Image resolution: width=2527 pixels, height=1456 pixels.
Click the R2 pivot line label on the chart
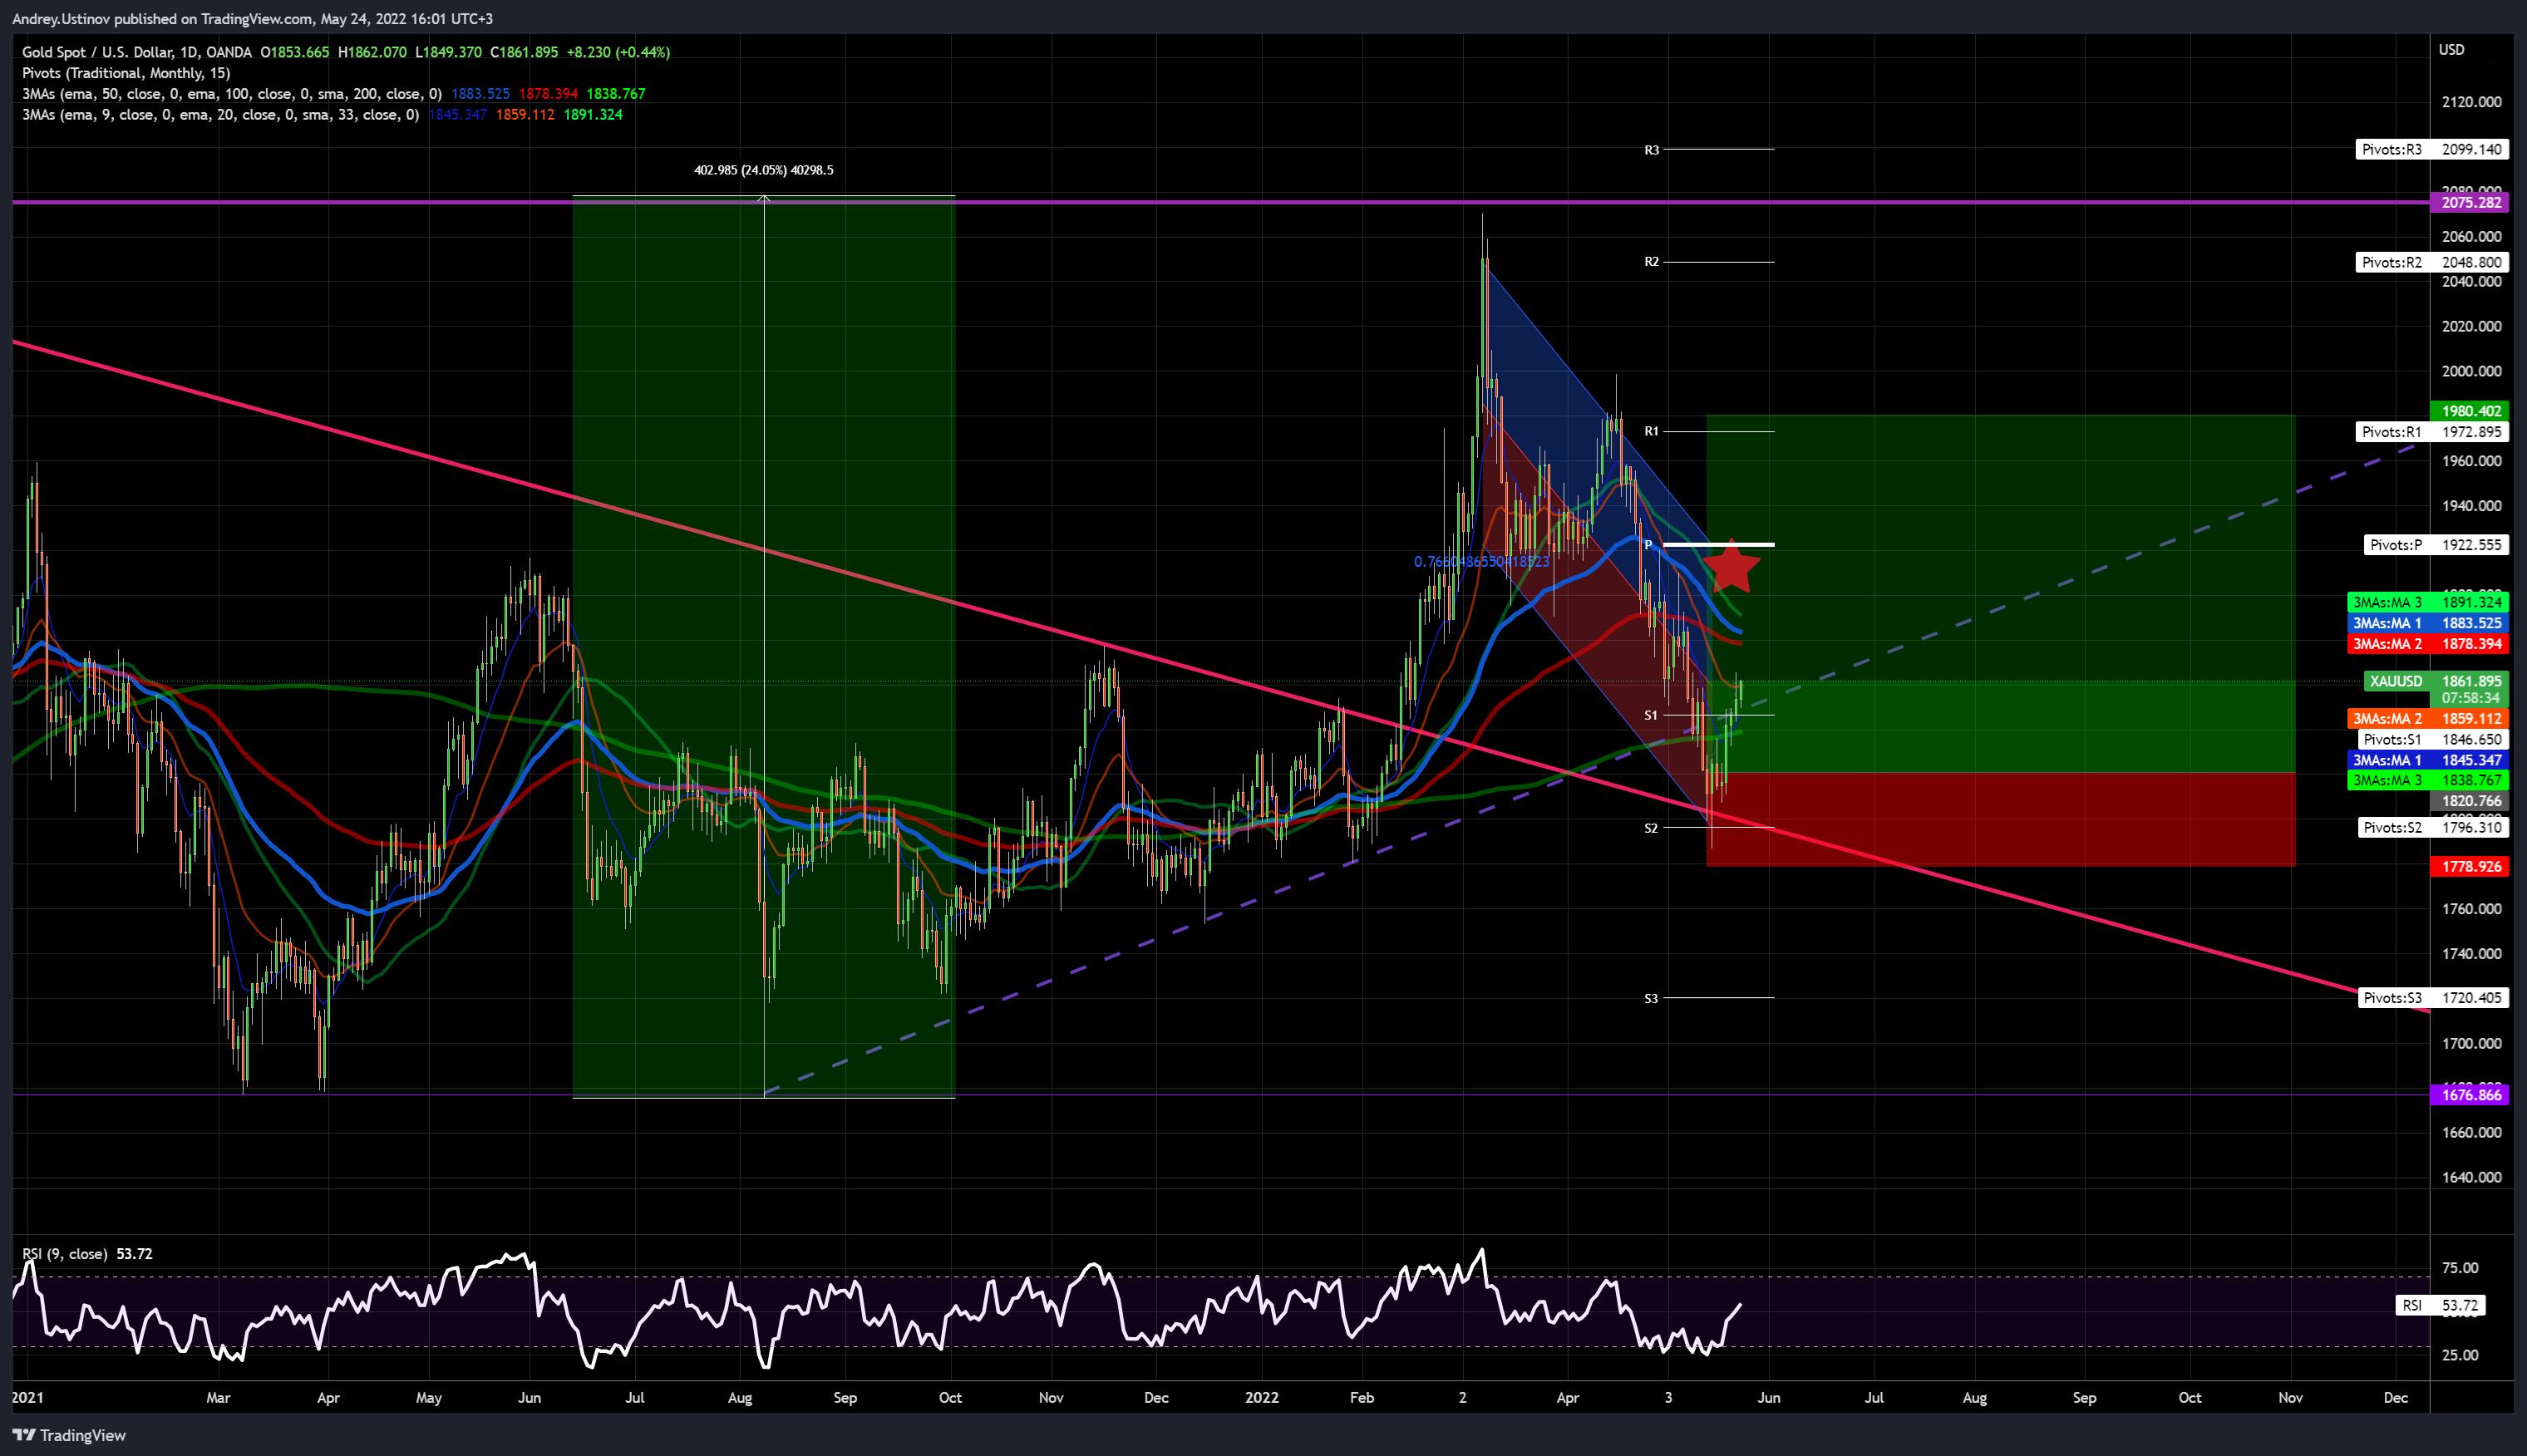pyautogui.click(x=1651, y=263)
